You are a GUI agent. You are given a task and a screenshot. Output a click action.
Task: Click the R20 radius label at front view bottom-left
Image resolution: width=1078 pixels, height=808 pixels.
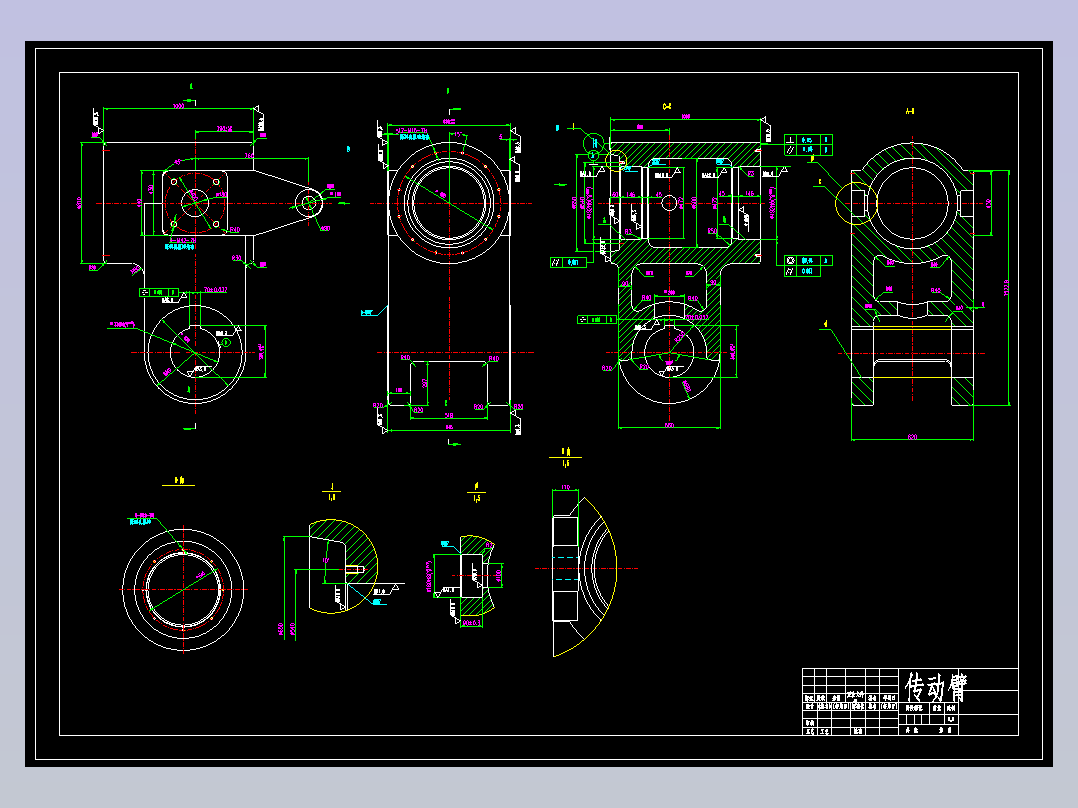[377, 406]
